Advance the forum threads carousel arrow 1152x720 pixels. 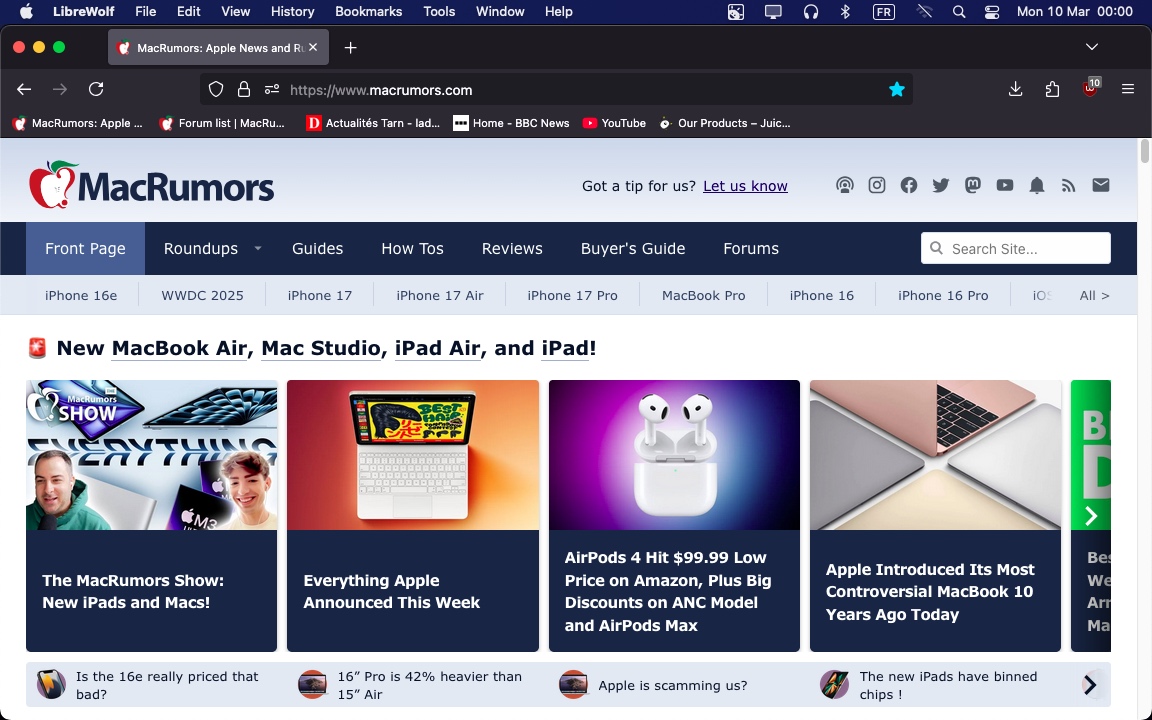click(x=1090, y=685)
